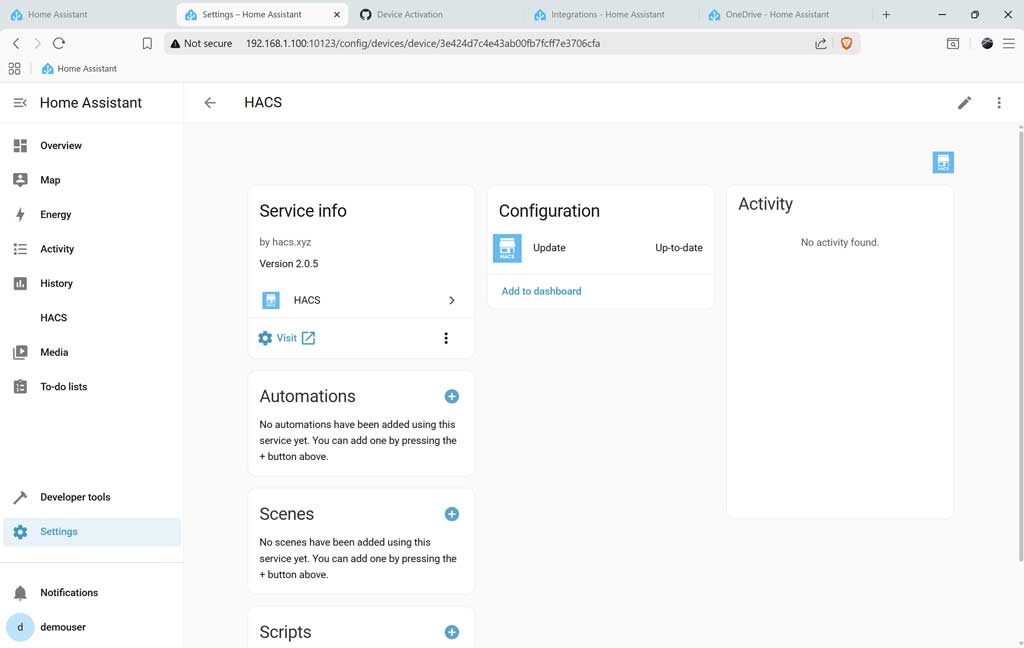The width and height of the screenshot is (1024, 648).
Task: Click the Overview dashboard icon
Action: click(20, 146)
